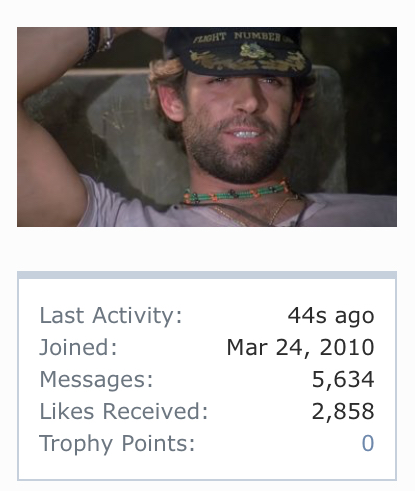The width and height of the screenshot is (415, 491).
Task: Click the gold emblem on the cap
Action: click(253, 52)
